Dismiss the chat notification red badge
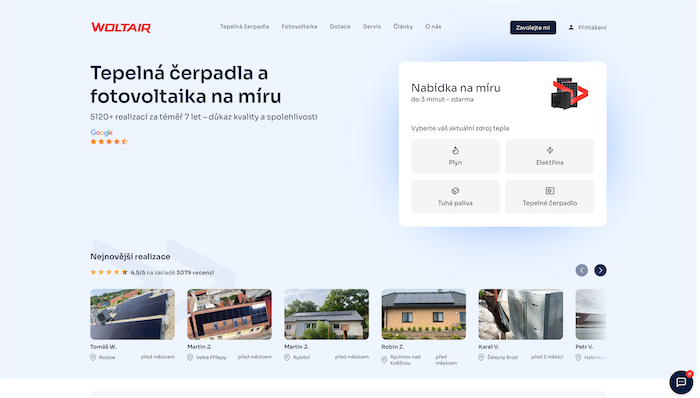This screenshot has height=398, width=700. [x=690, y=374]
